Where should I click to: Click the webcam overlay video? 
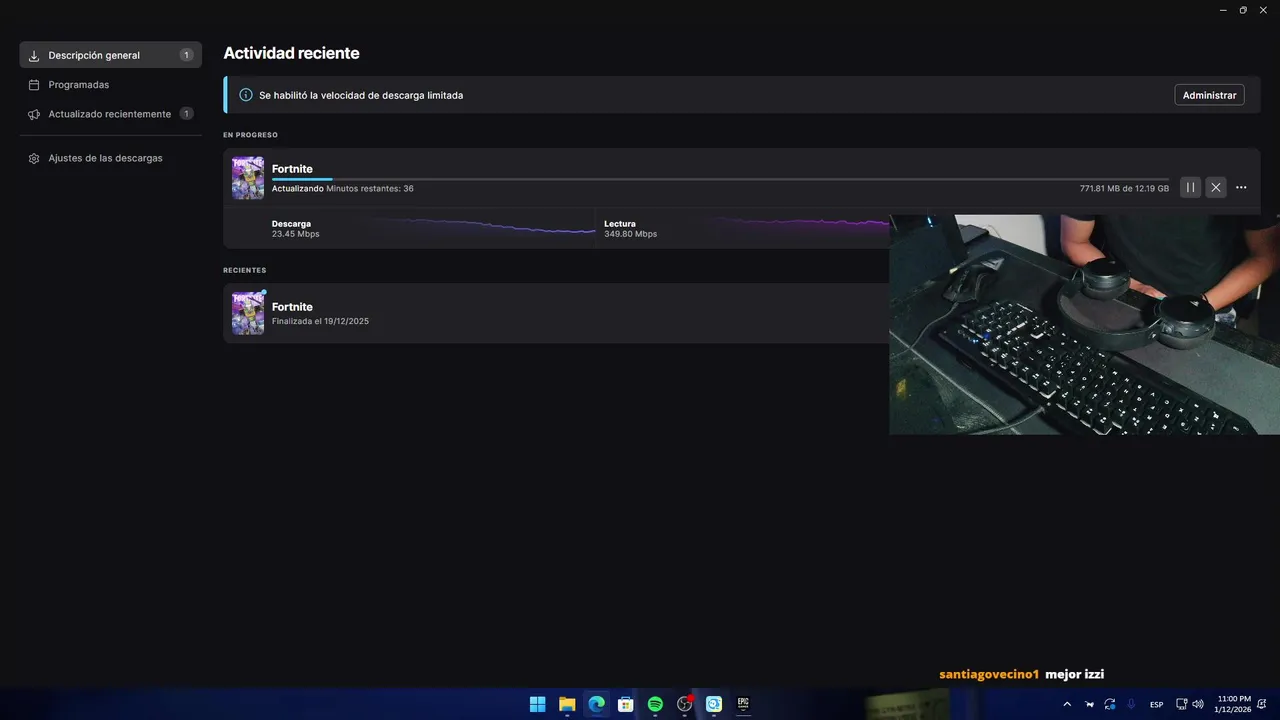pos(1084,324)
